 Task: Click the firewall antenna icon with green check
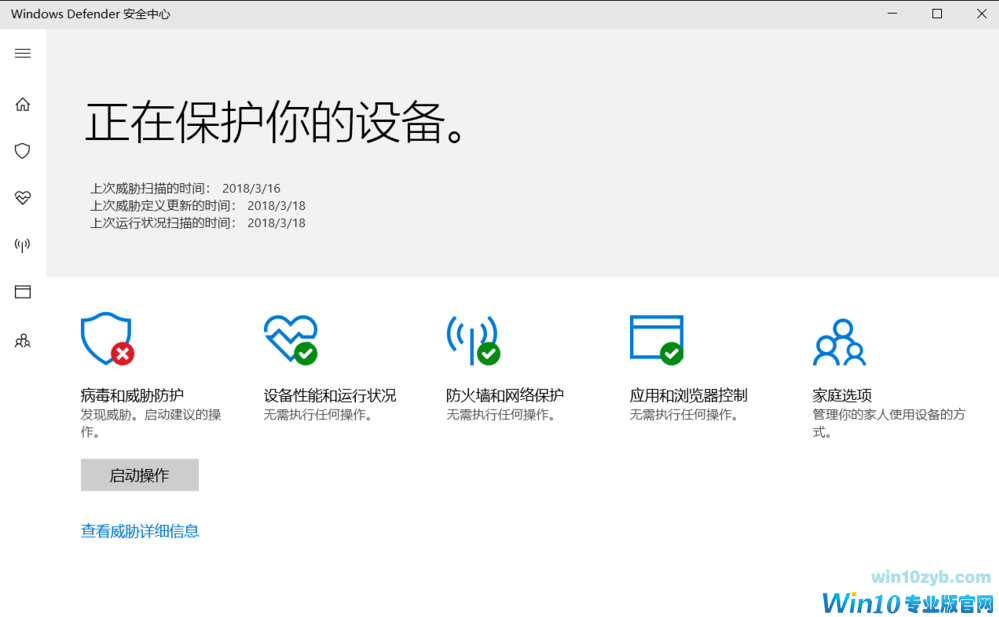[x=472, y=338]
